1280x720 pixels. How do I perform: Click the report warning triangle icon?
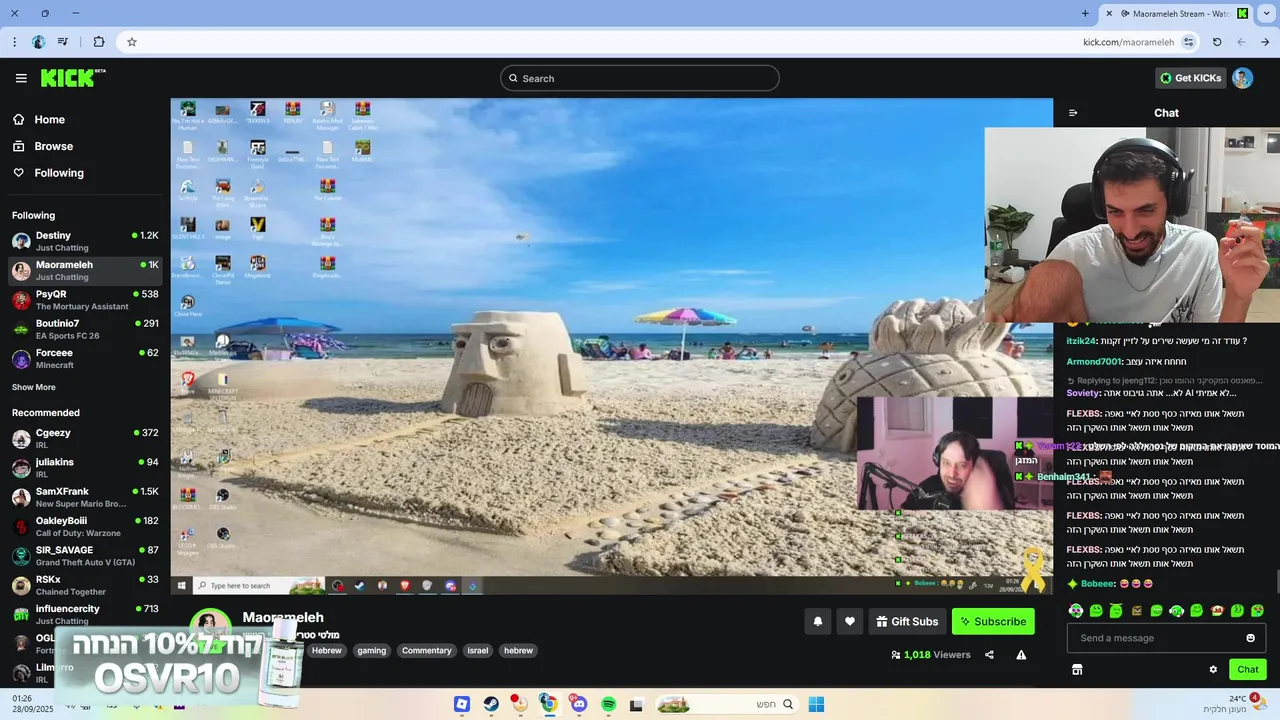click(1021, 655)
